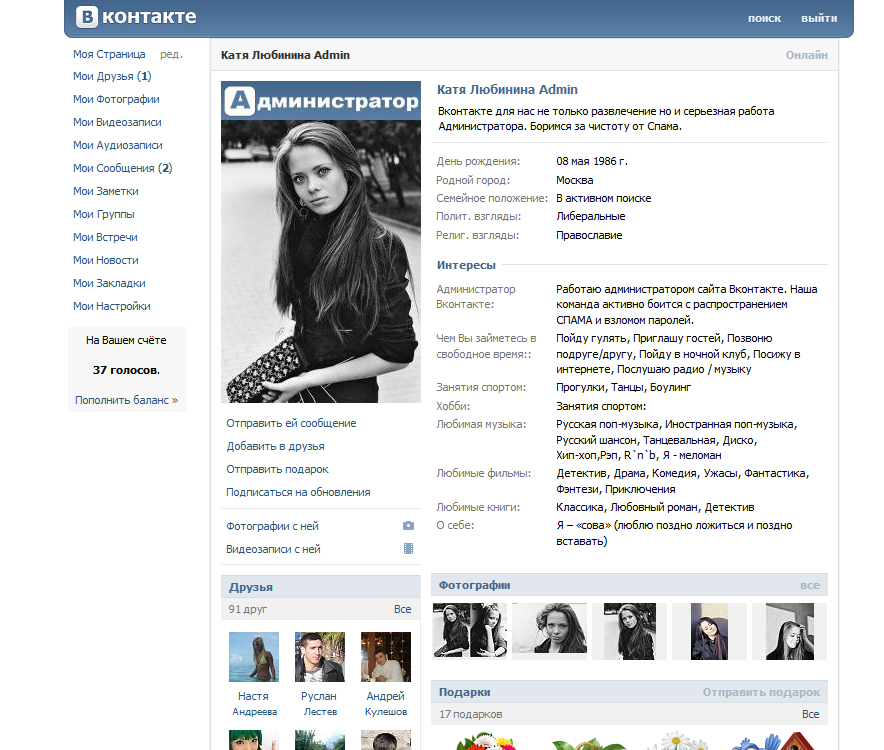
Task: Click Все in the gifts section
Action: pyautogui.click(x=811, y=714)
